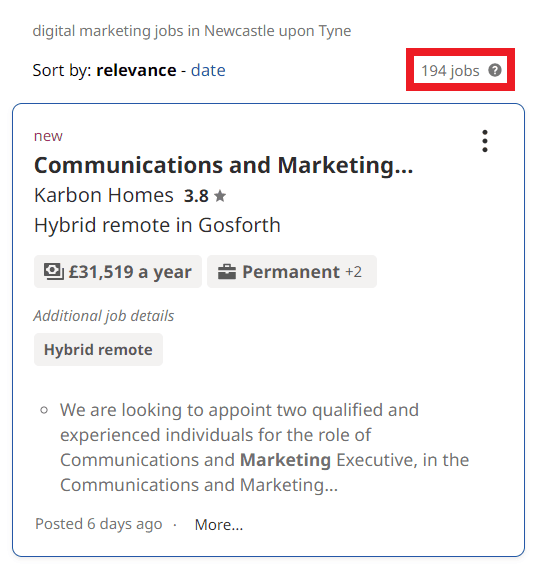The image size is (537, 569).
Task: Open the Communications and Marketing job title
Action: point(224,165)
